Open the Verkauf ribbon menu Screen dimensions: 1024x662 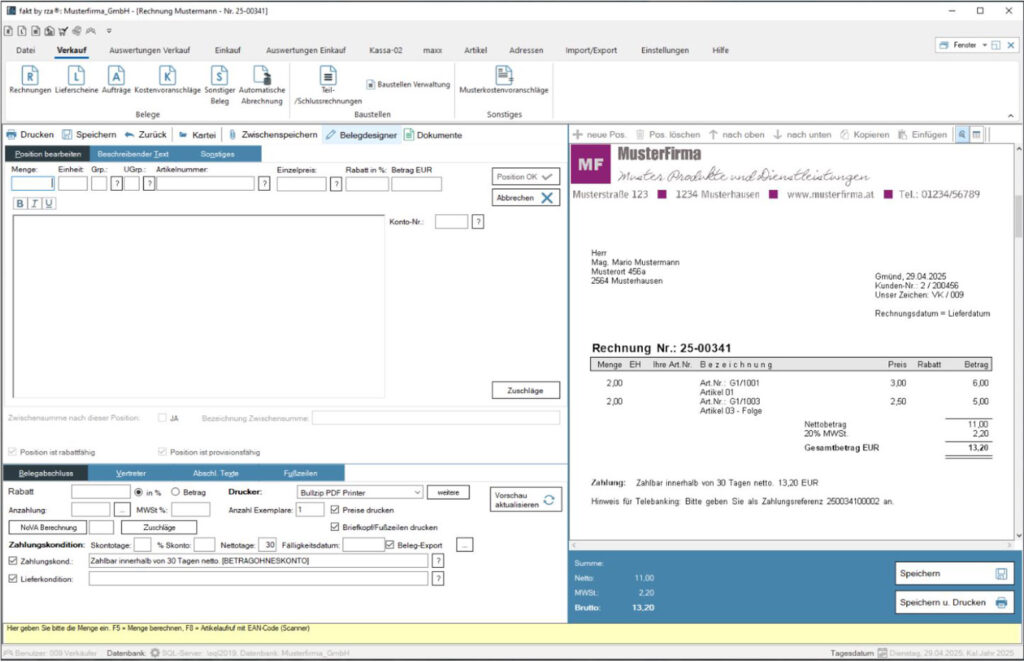pyautogui.click(x=70, y=49)
